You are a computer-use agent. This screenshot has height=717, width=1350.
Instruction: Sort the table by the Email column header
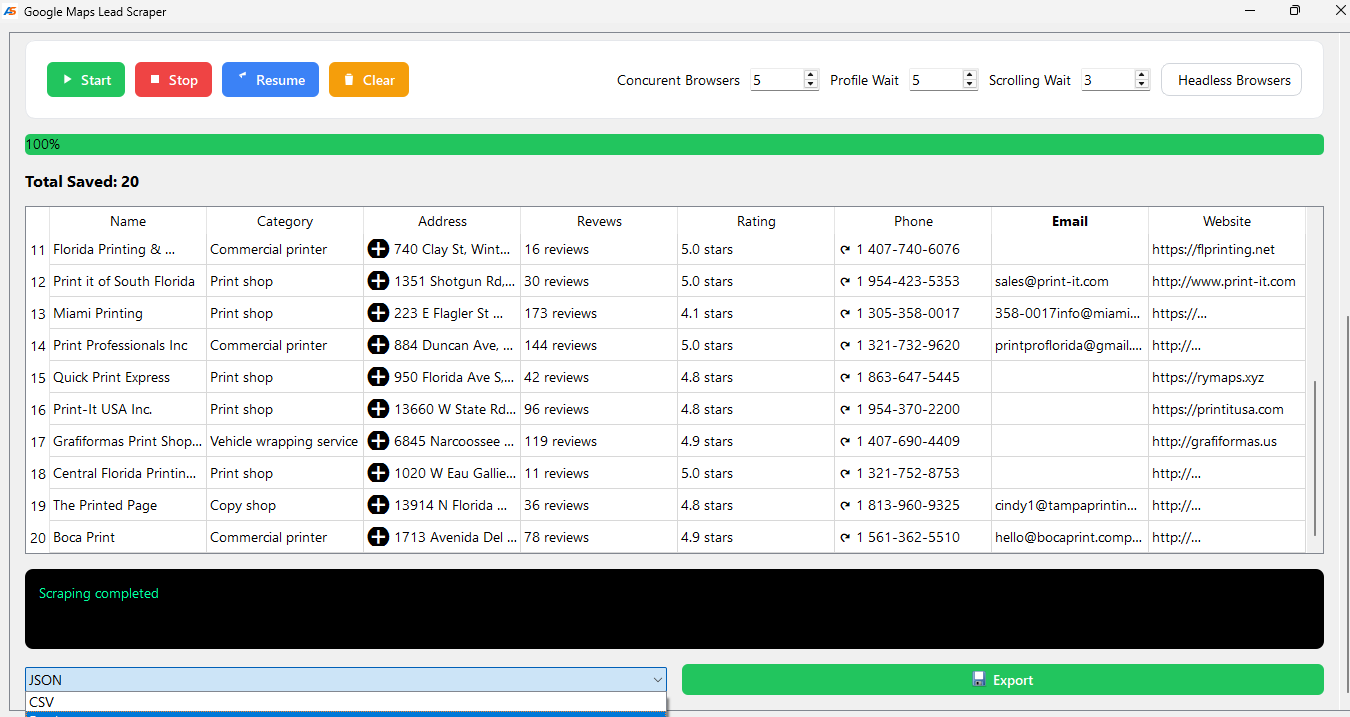tap(1069, 221)
